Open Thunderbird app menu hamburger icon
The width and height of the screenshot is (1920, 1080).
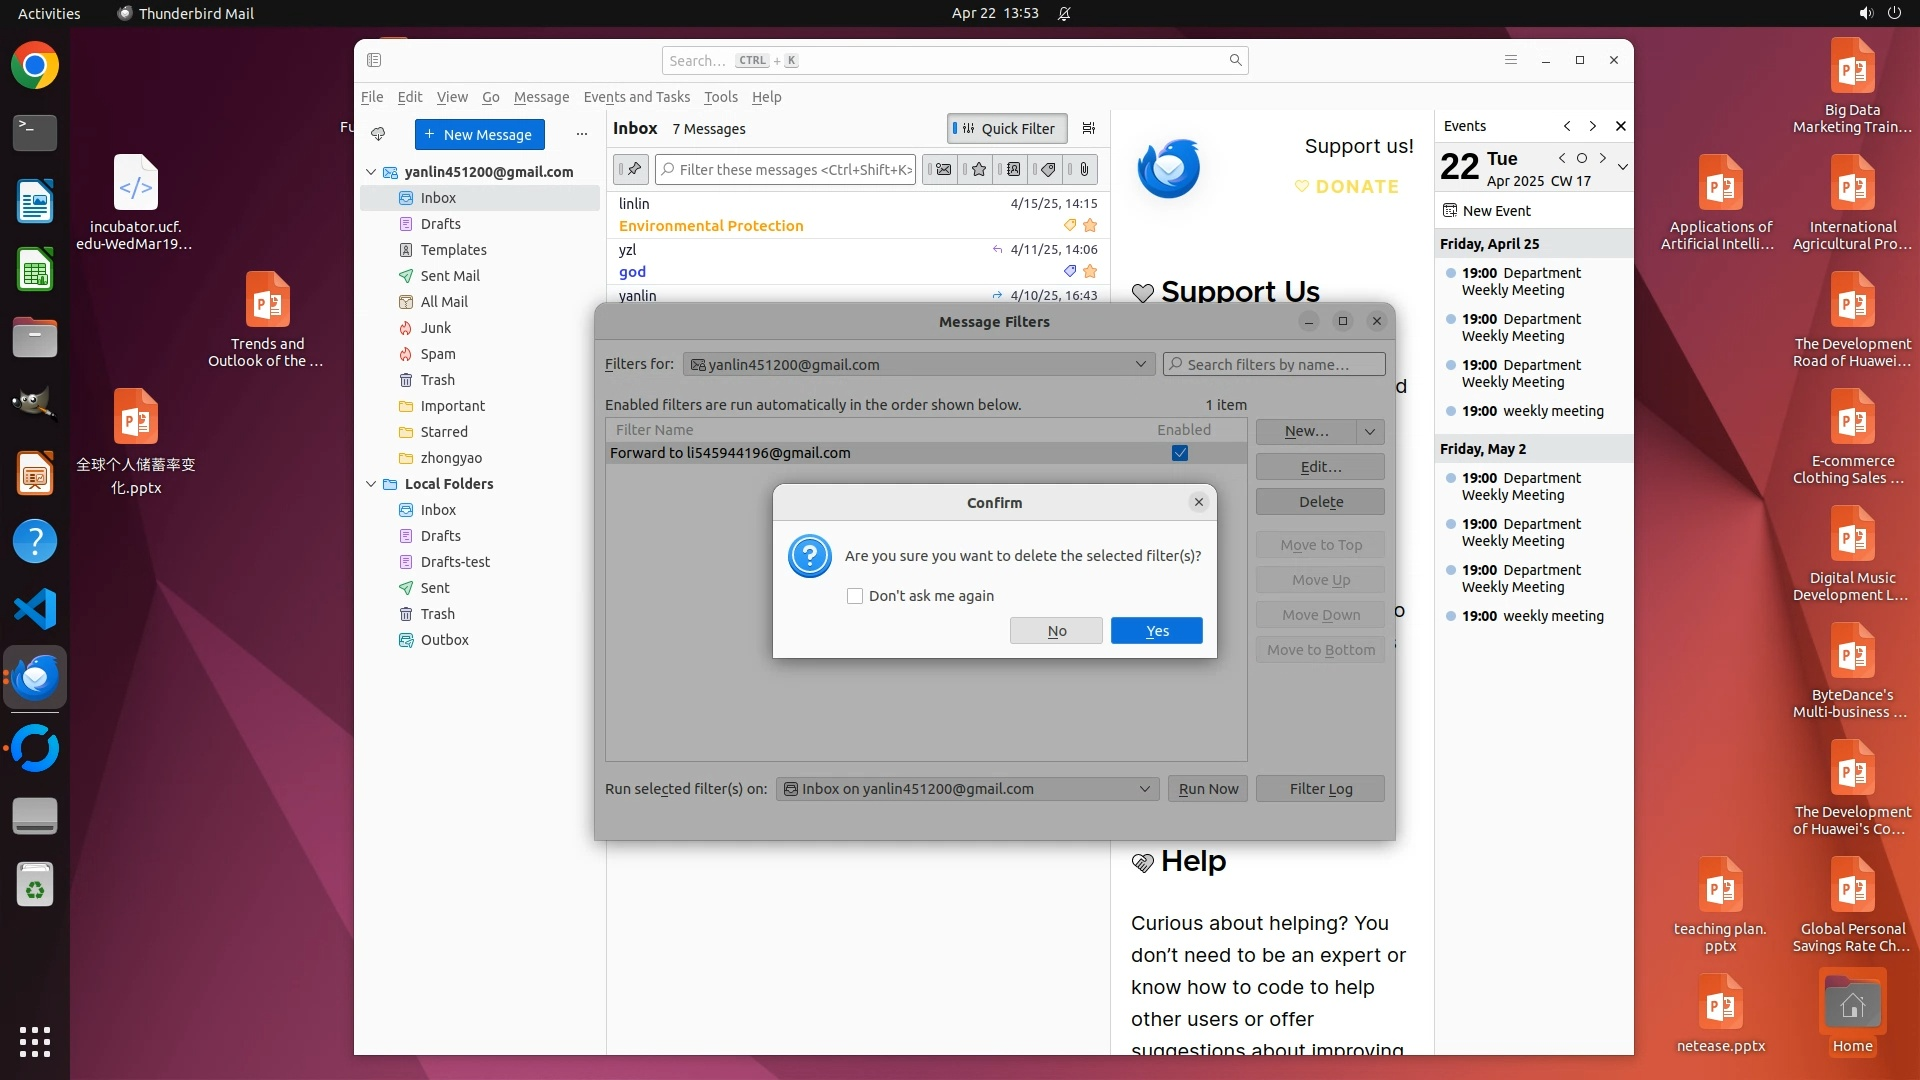1511,60
